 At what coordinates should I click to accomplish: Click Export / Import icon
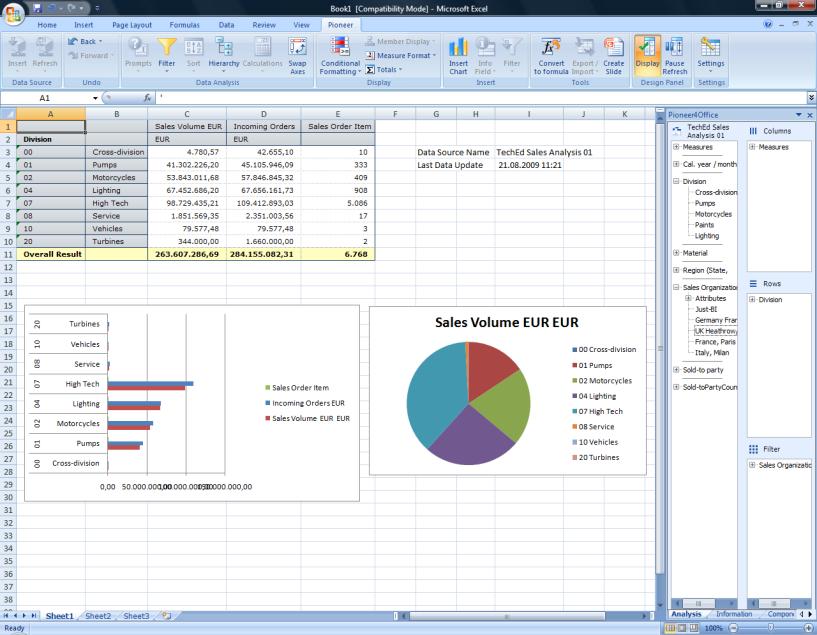point(583,56)
